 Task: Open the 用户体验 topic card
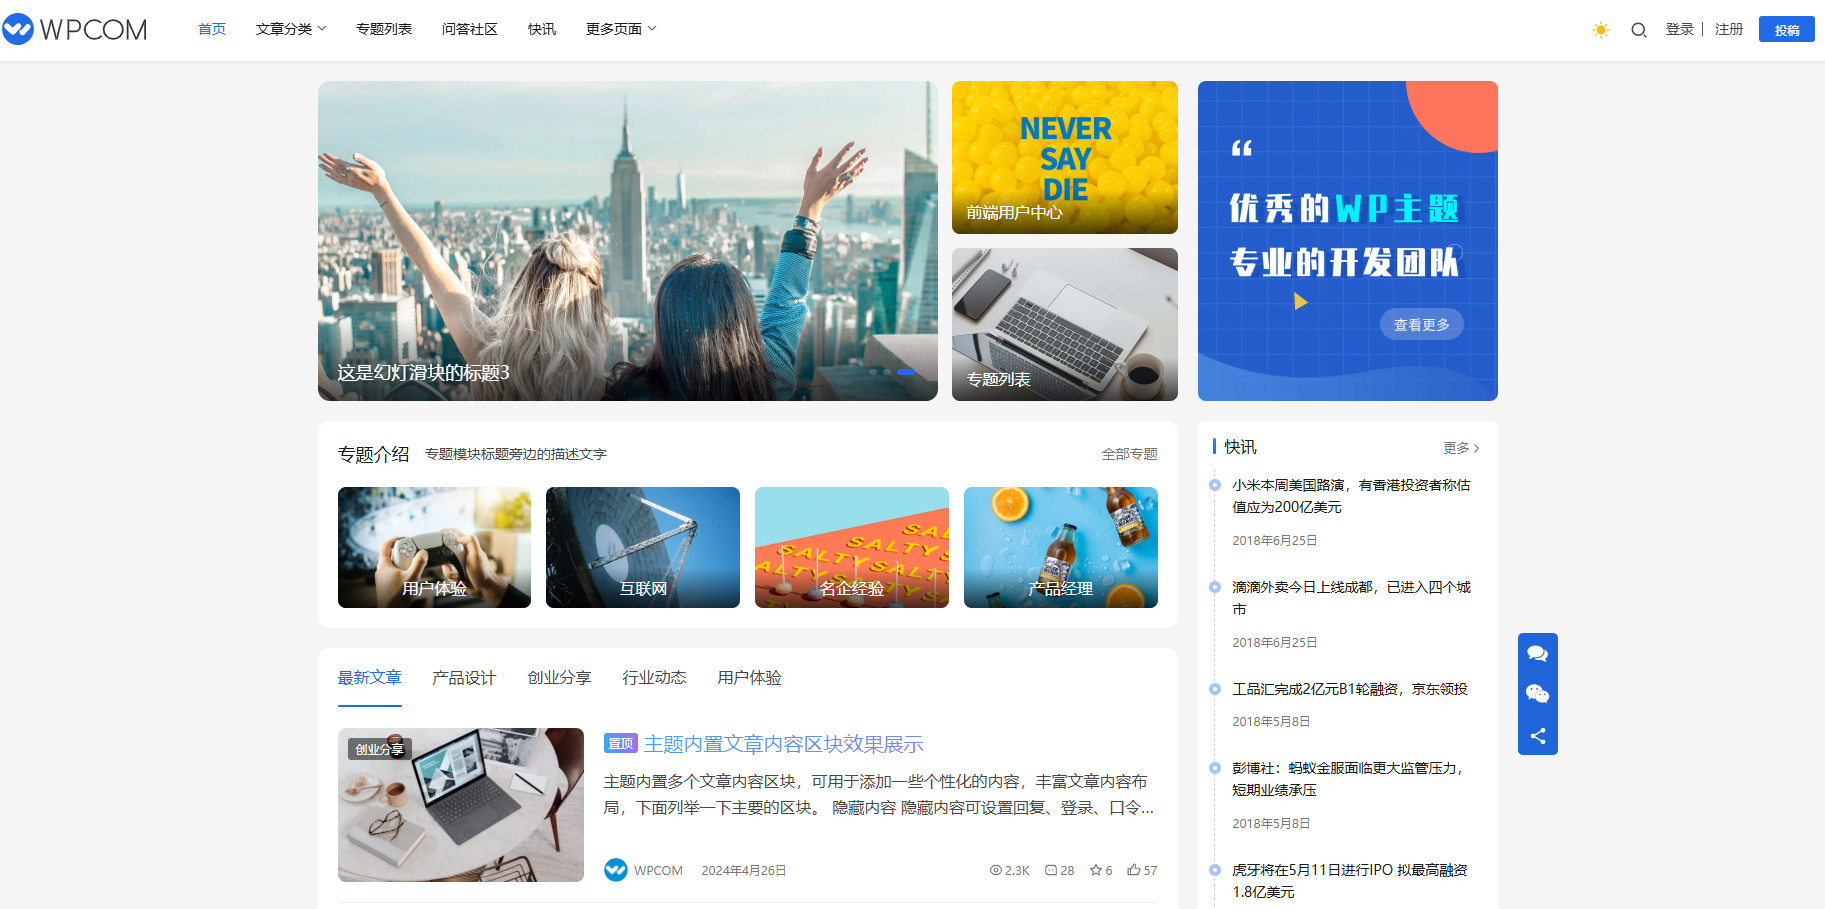click(x=434, y=547)
